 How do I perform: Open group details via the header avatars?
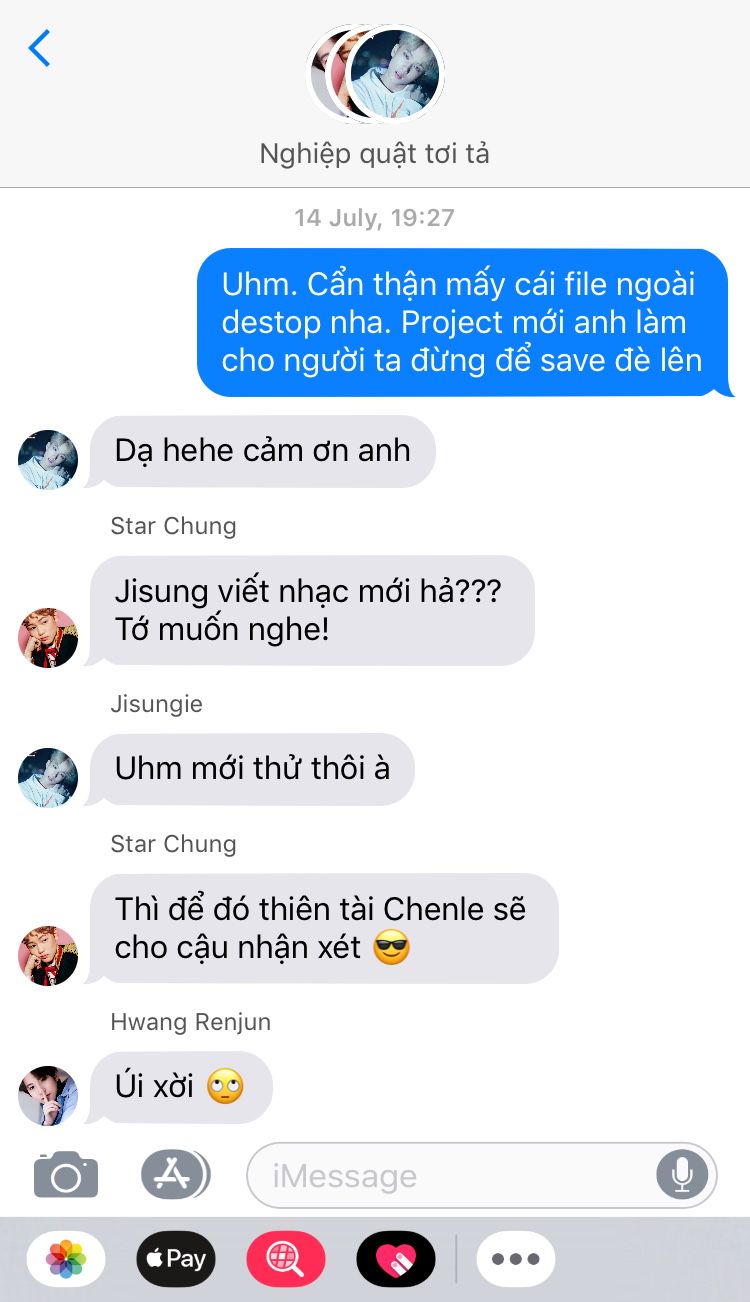pos(375,73)
